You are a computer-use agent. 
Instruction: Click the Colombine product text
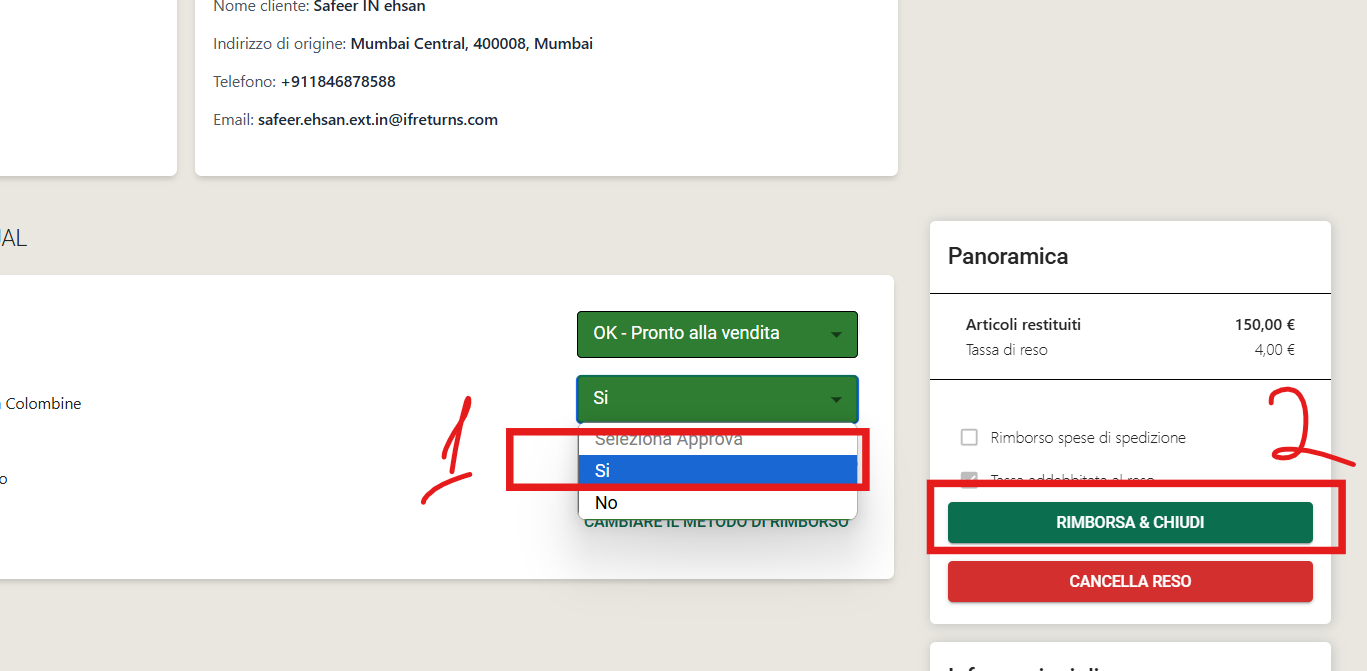(42, 404)
